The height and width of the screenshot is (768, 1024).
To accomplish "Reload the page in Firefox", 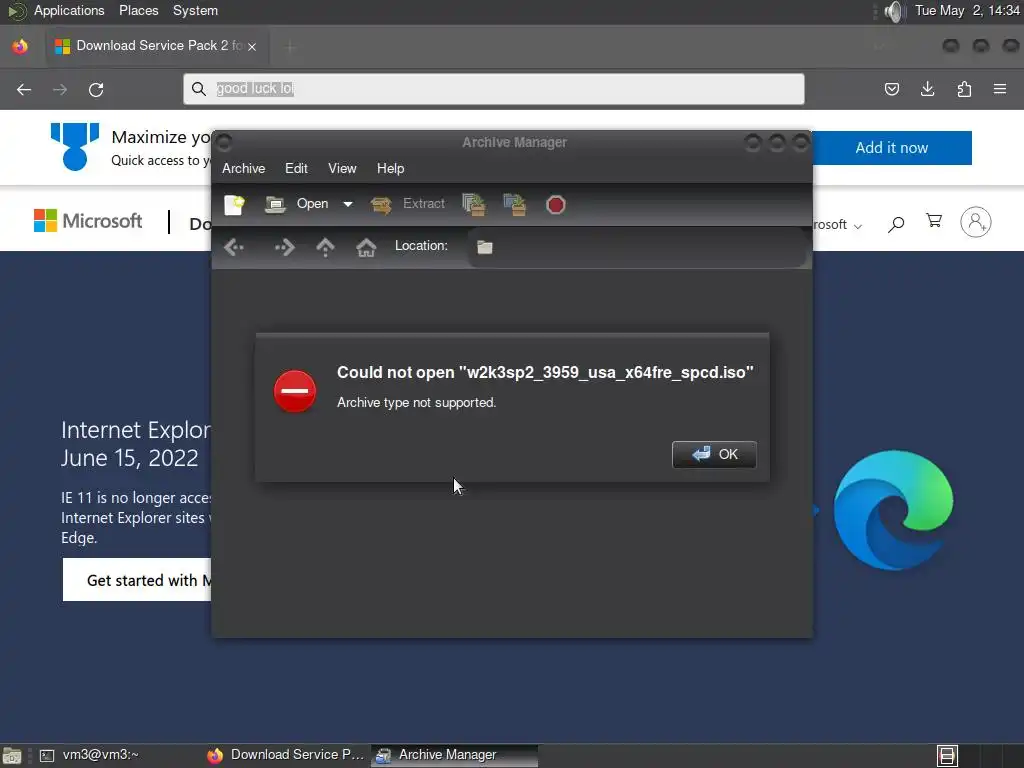I will tap(96, 89).
